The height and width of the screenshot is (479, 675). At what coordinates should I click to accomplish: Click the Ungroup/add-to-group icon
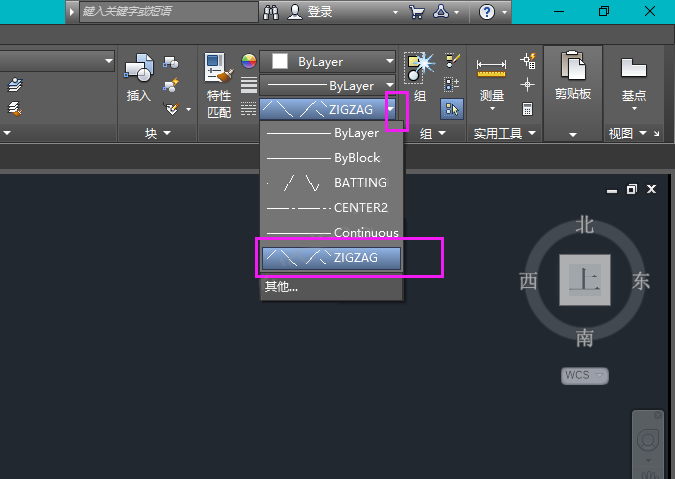[x=452, y=84]
